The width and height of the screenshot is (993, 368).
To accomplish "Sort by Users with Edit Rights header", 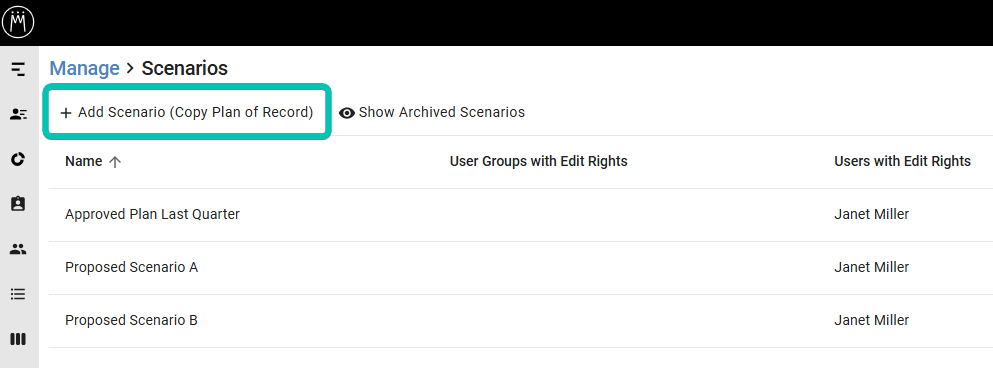I will pos(902,162).
